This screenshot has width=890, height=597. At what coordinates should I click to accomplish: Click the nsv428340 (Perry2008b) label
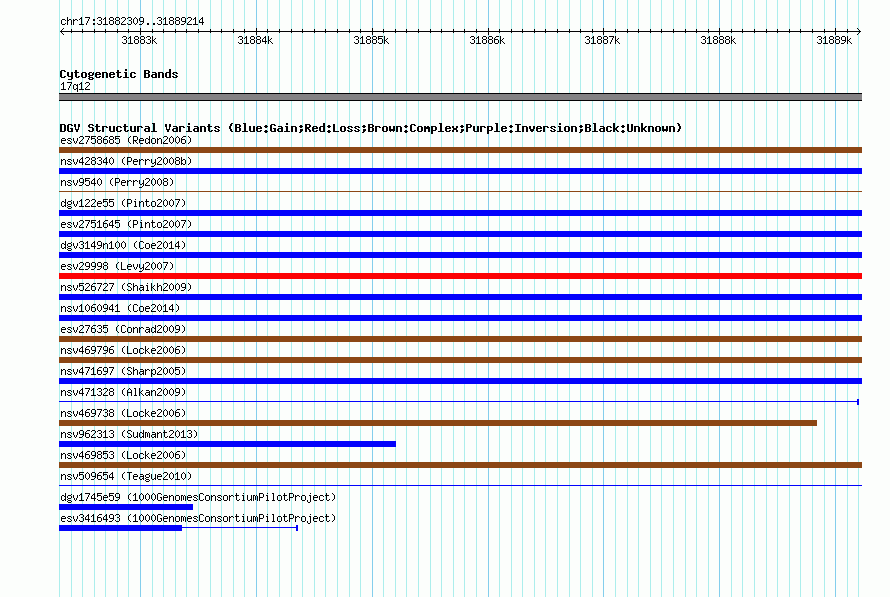click(126, 161)
